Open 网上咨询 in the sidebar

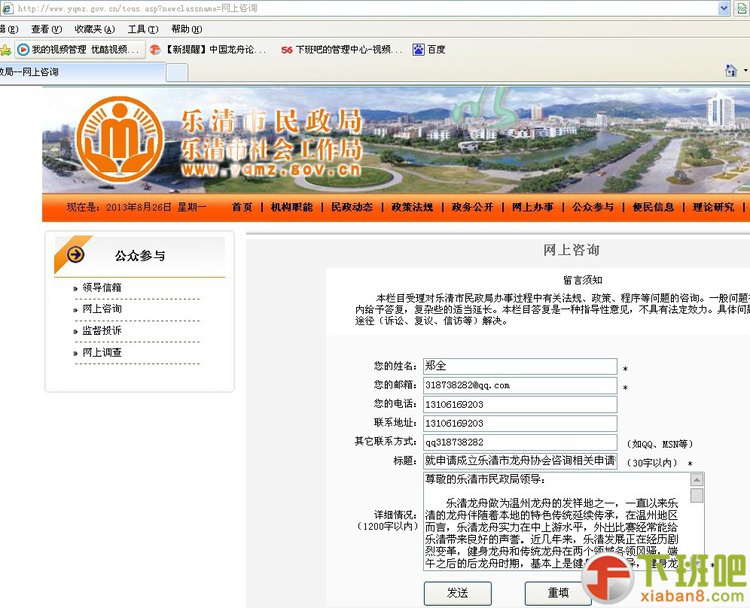102,309
